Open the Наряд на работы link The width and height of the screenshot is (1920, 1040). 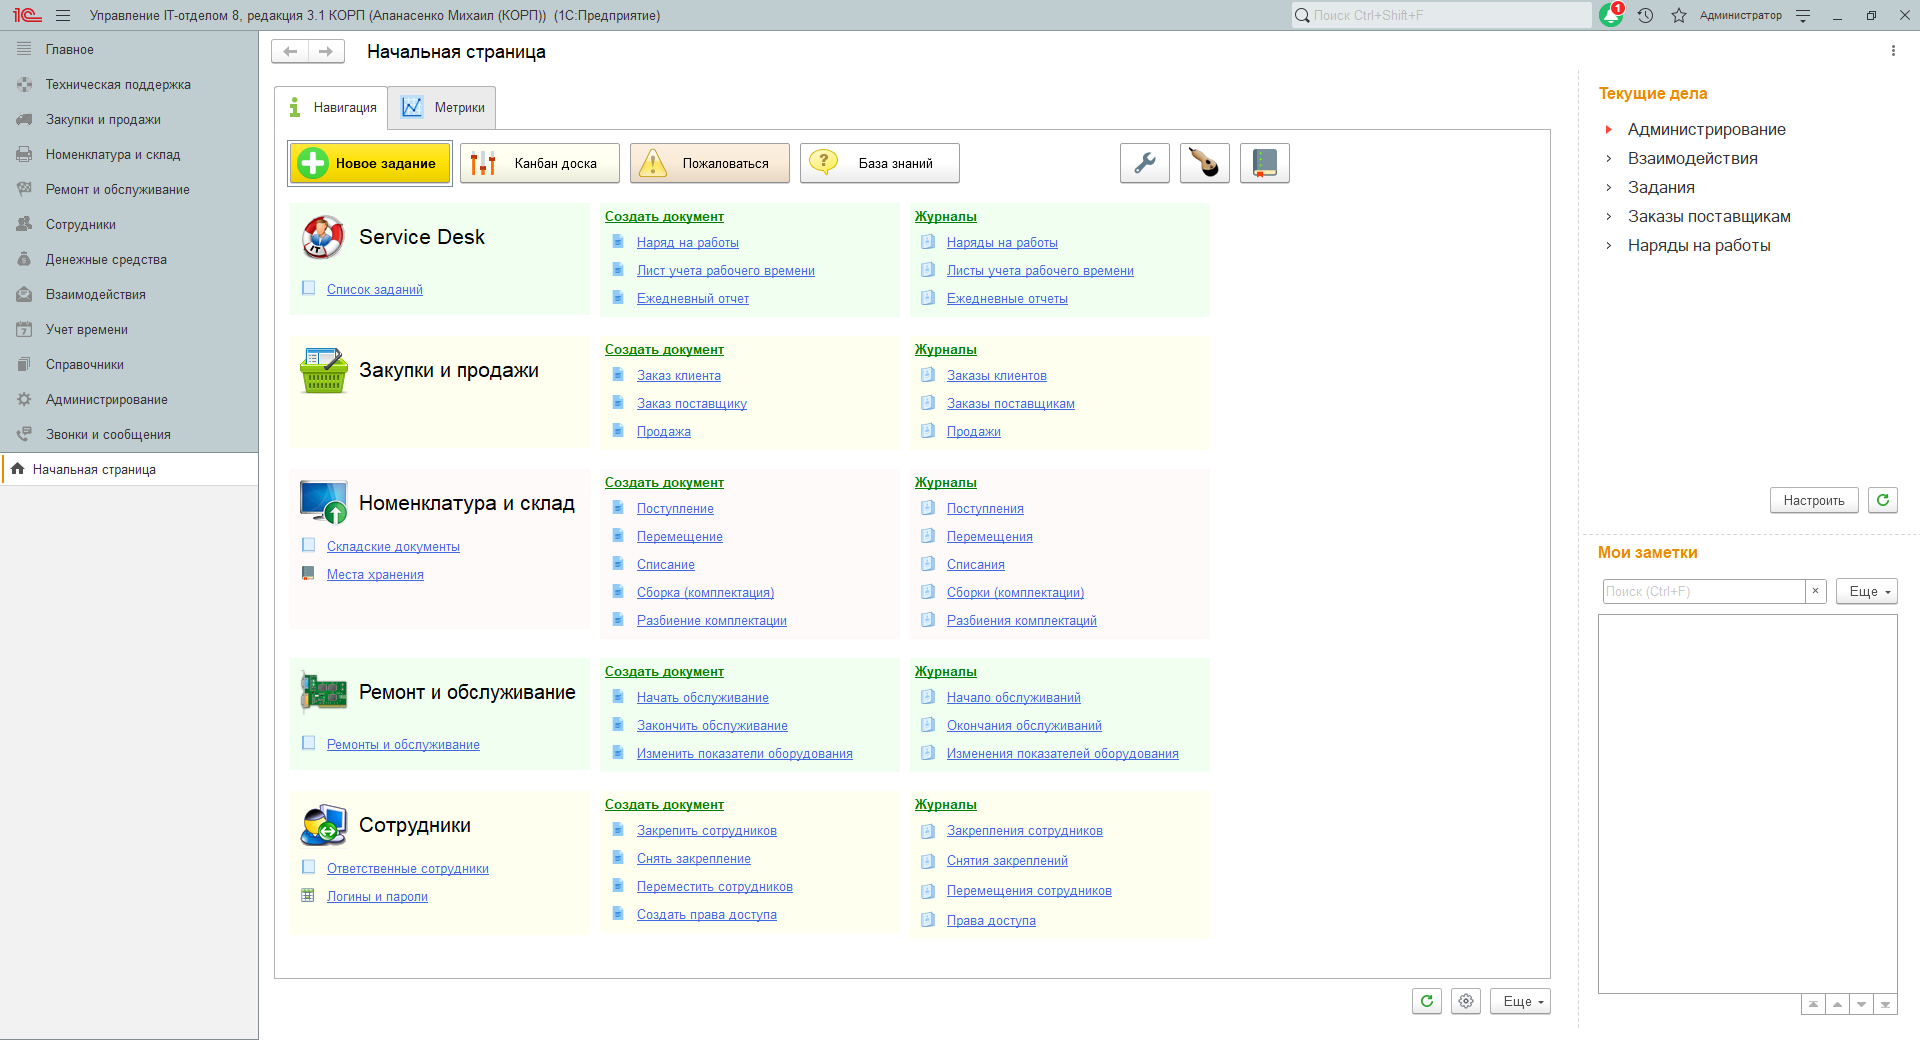(x=687, y=242)
